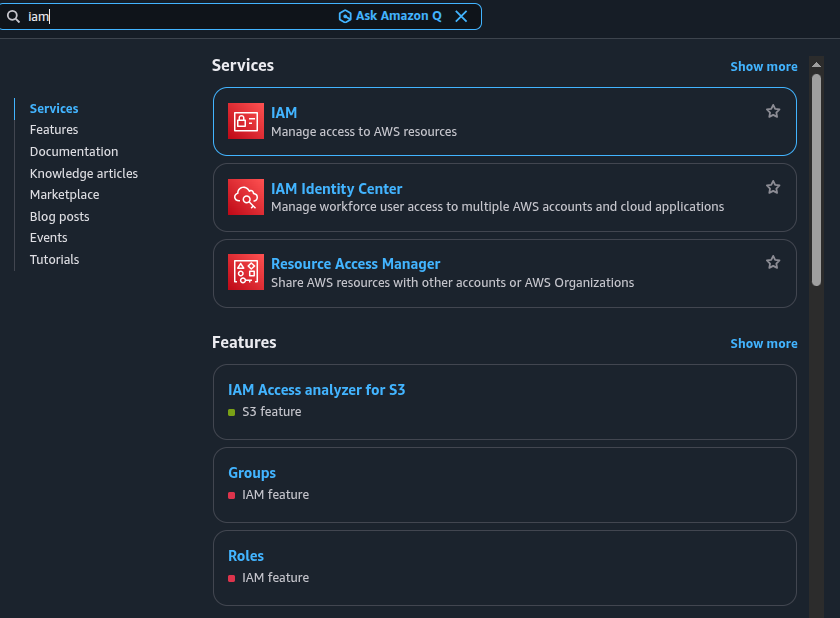Viewport: 840px width, 618px height.
Task: Favorite IAM with its star
Action: coord(773,111)
